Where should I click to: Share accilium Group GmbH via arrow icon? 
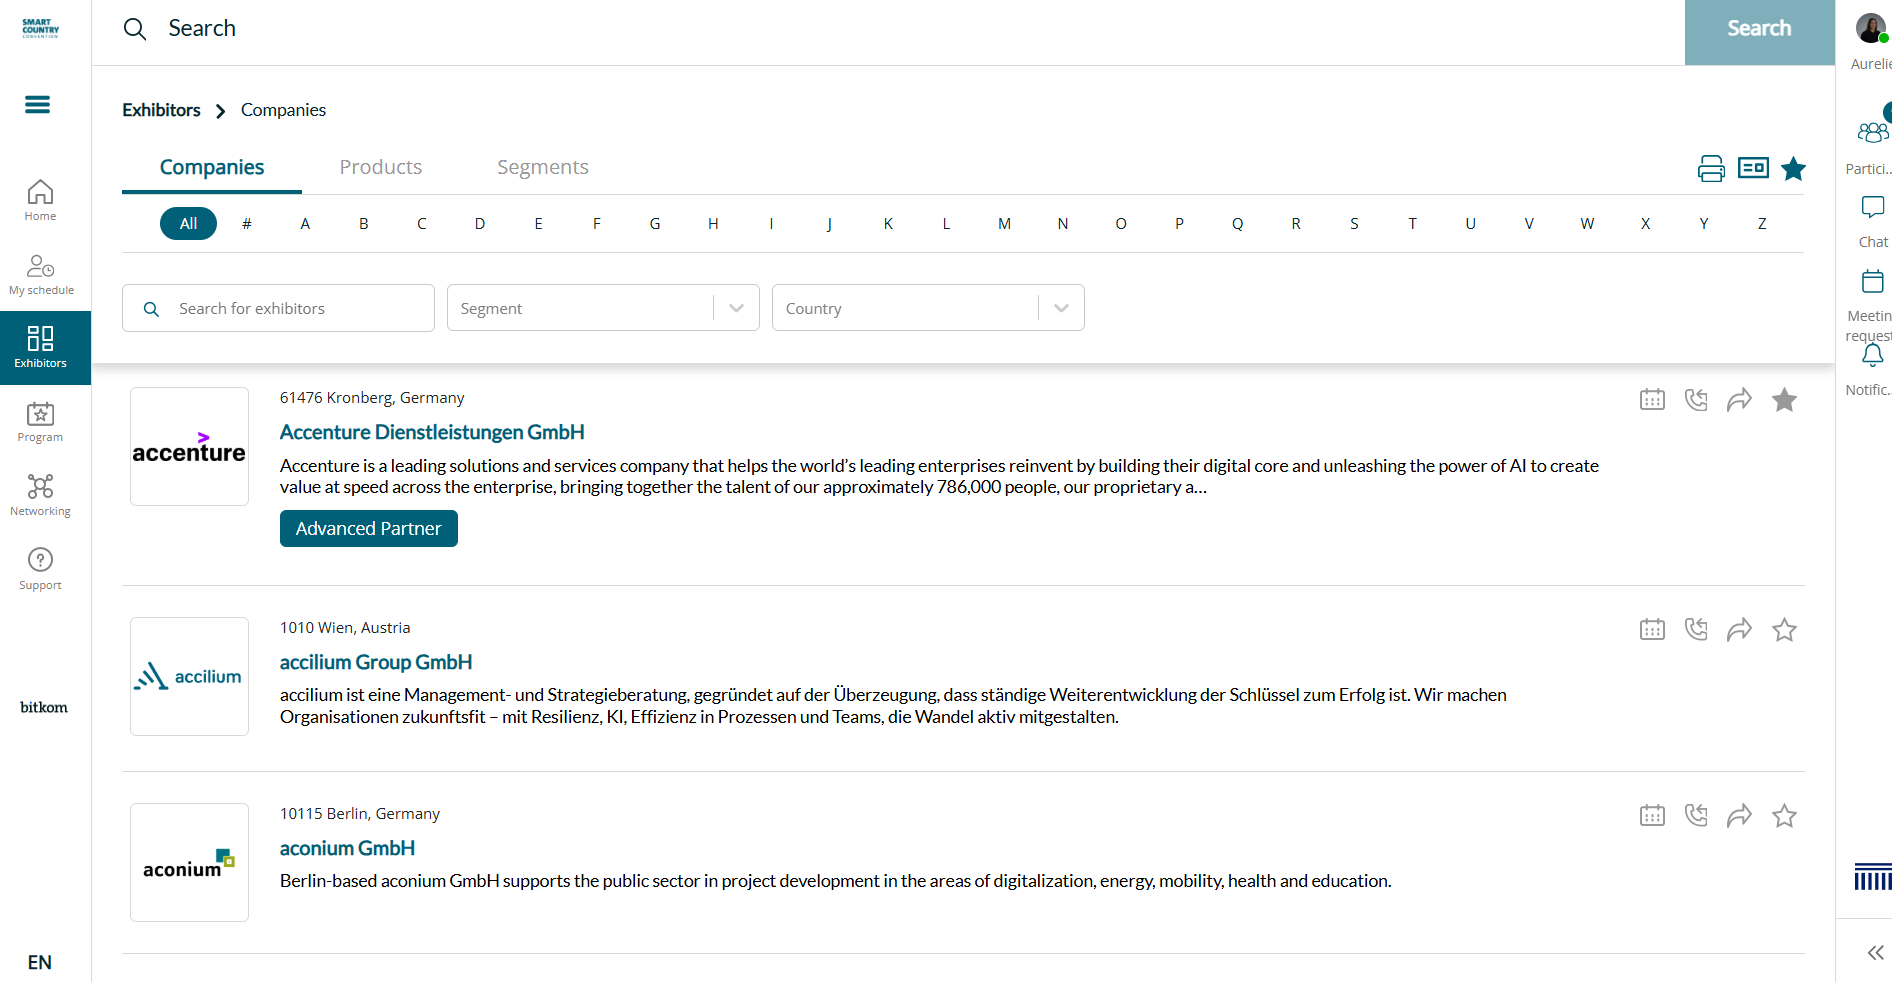tap(1740, 630)
